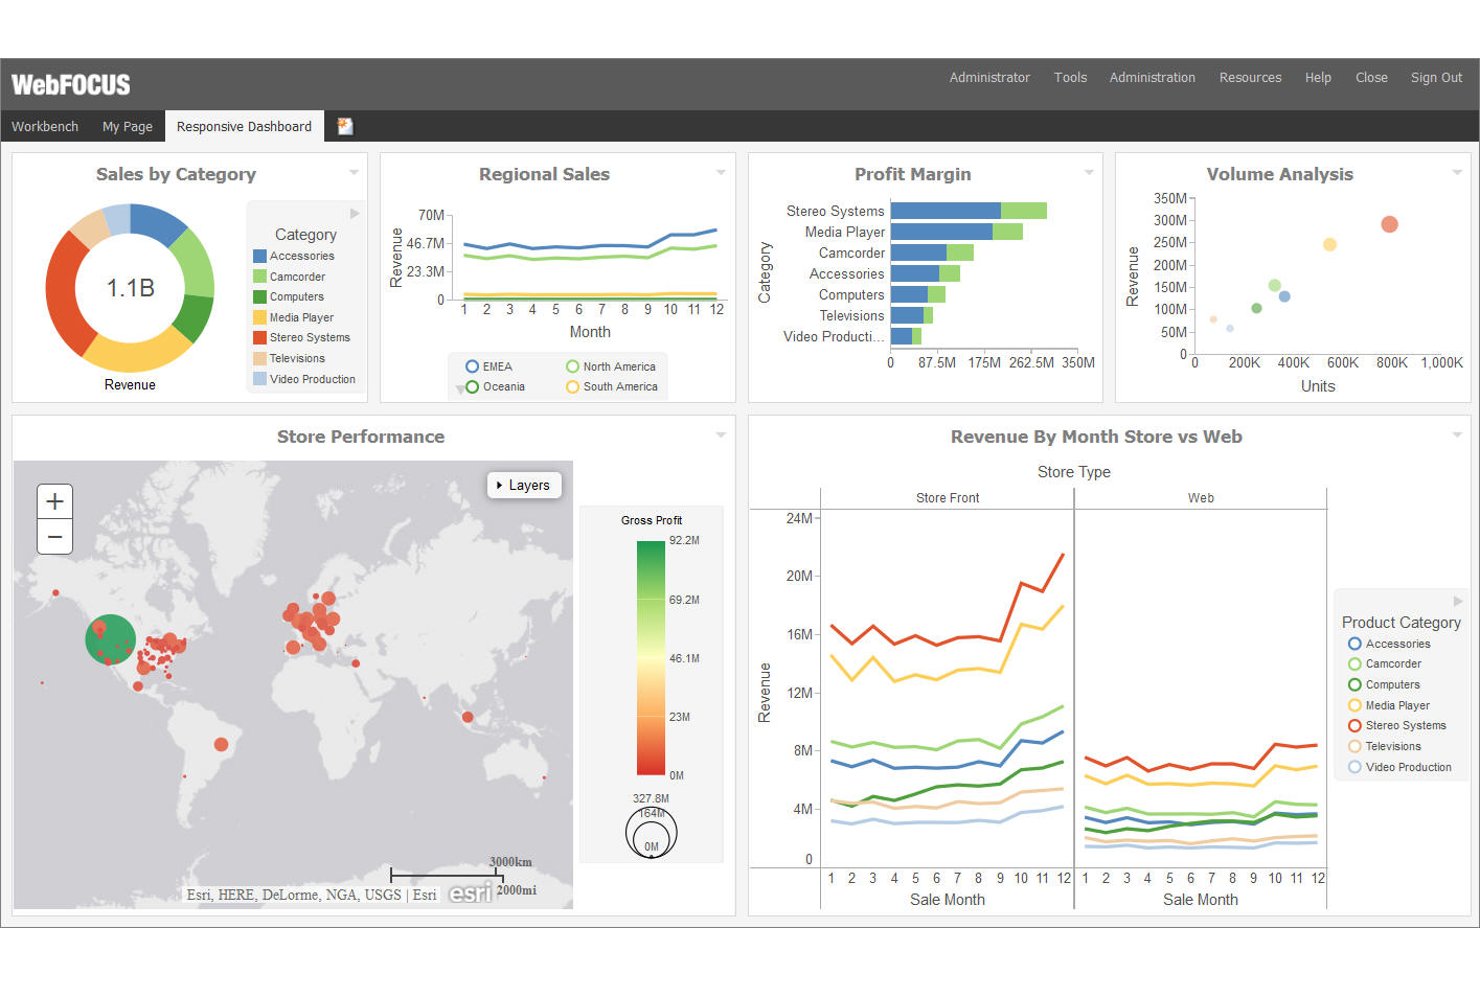Open the Tools menu

tap(1070, 77)
